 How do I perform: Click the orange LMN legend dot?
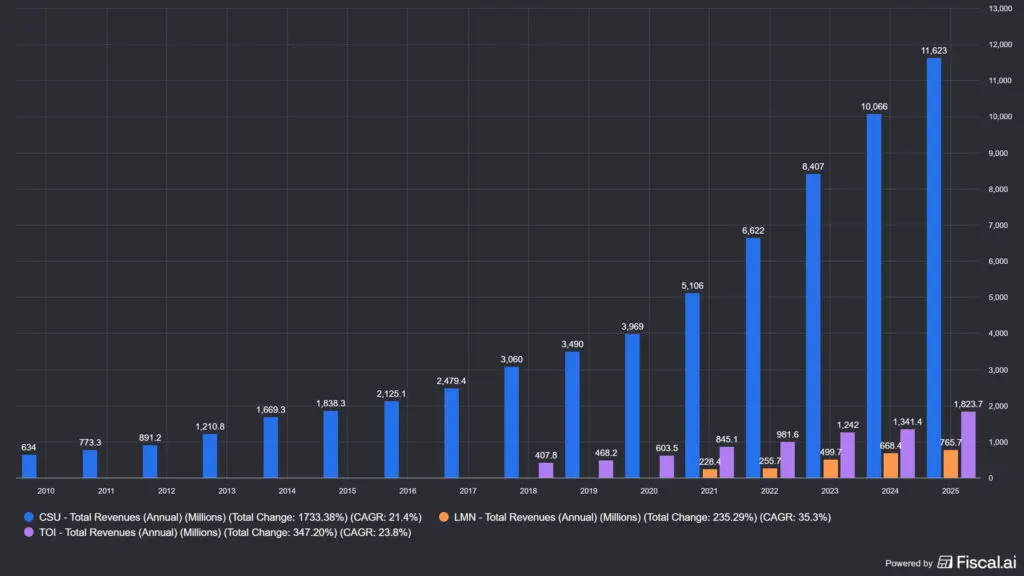443,517
